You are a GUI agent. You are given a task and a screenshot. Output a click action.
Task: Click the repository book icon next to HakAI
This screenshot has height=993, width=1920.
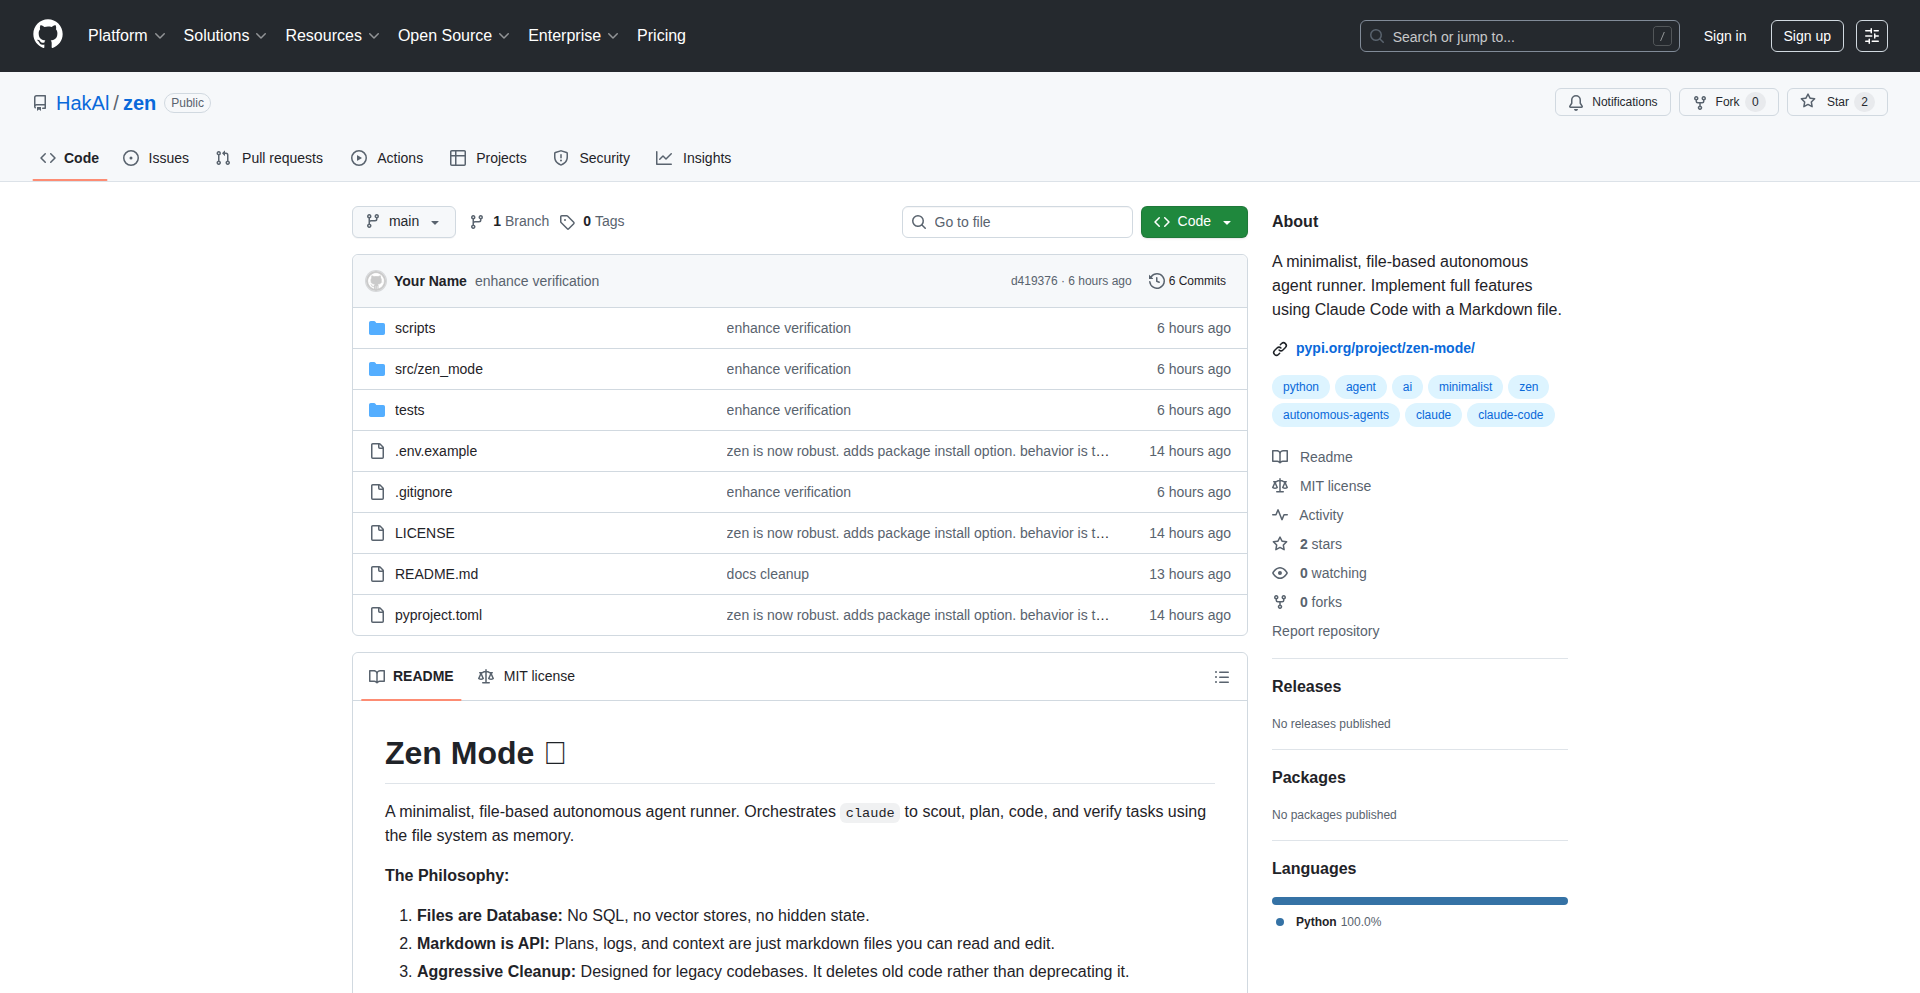coord(39,102)
